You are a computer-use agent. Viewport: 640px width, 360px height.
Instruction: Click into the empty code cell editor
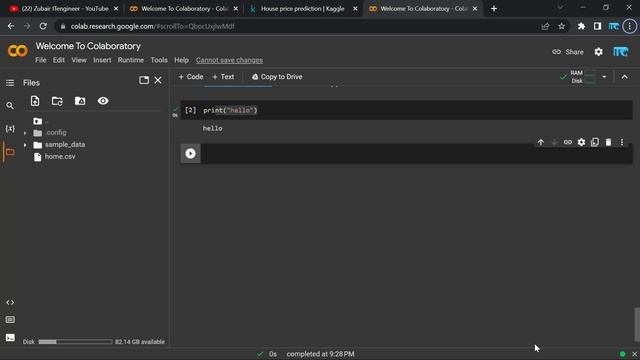416,153
